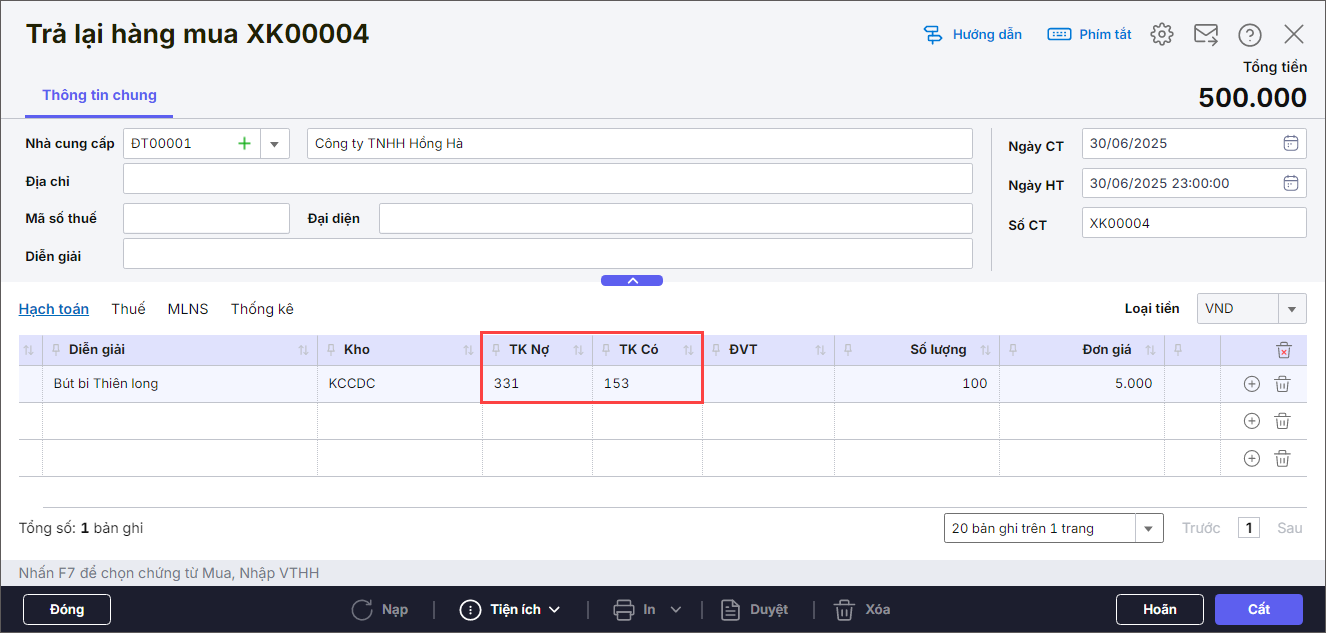Open the Loại tiền VND dropdown
This screenshot has height=633, width=1326.
click(1292, 309)
